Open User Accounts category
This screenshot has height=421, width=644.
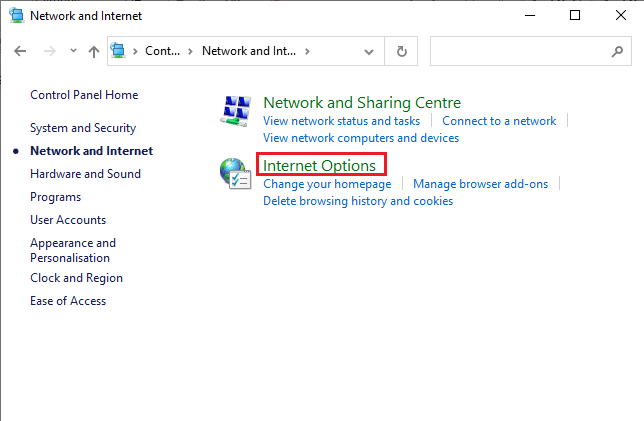pos(68,220)
